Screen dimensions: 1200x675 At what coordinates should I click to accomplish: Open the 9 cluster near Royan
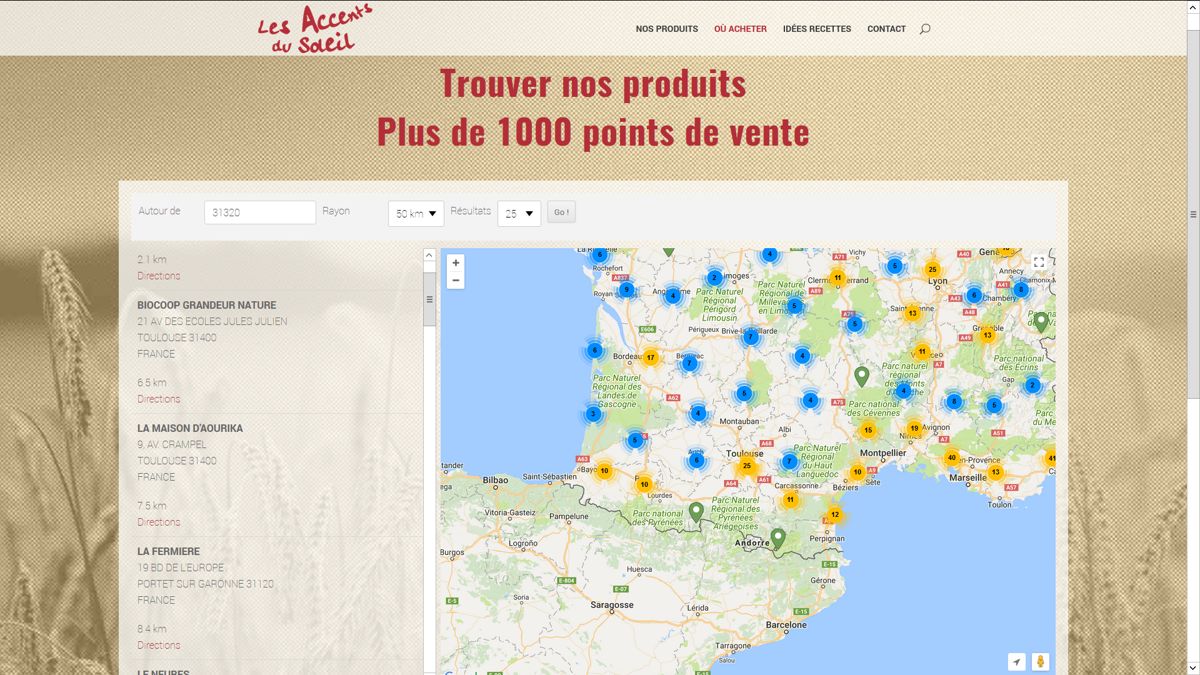click(x=626, y=290)
